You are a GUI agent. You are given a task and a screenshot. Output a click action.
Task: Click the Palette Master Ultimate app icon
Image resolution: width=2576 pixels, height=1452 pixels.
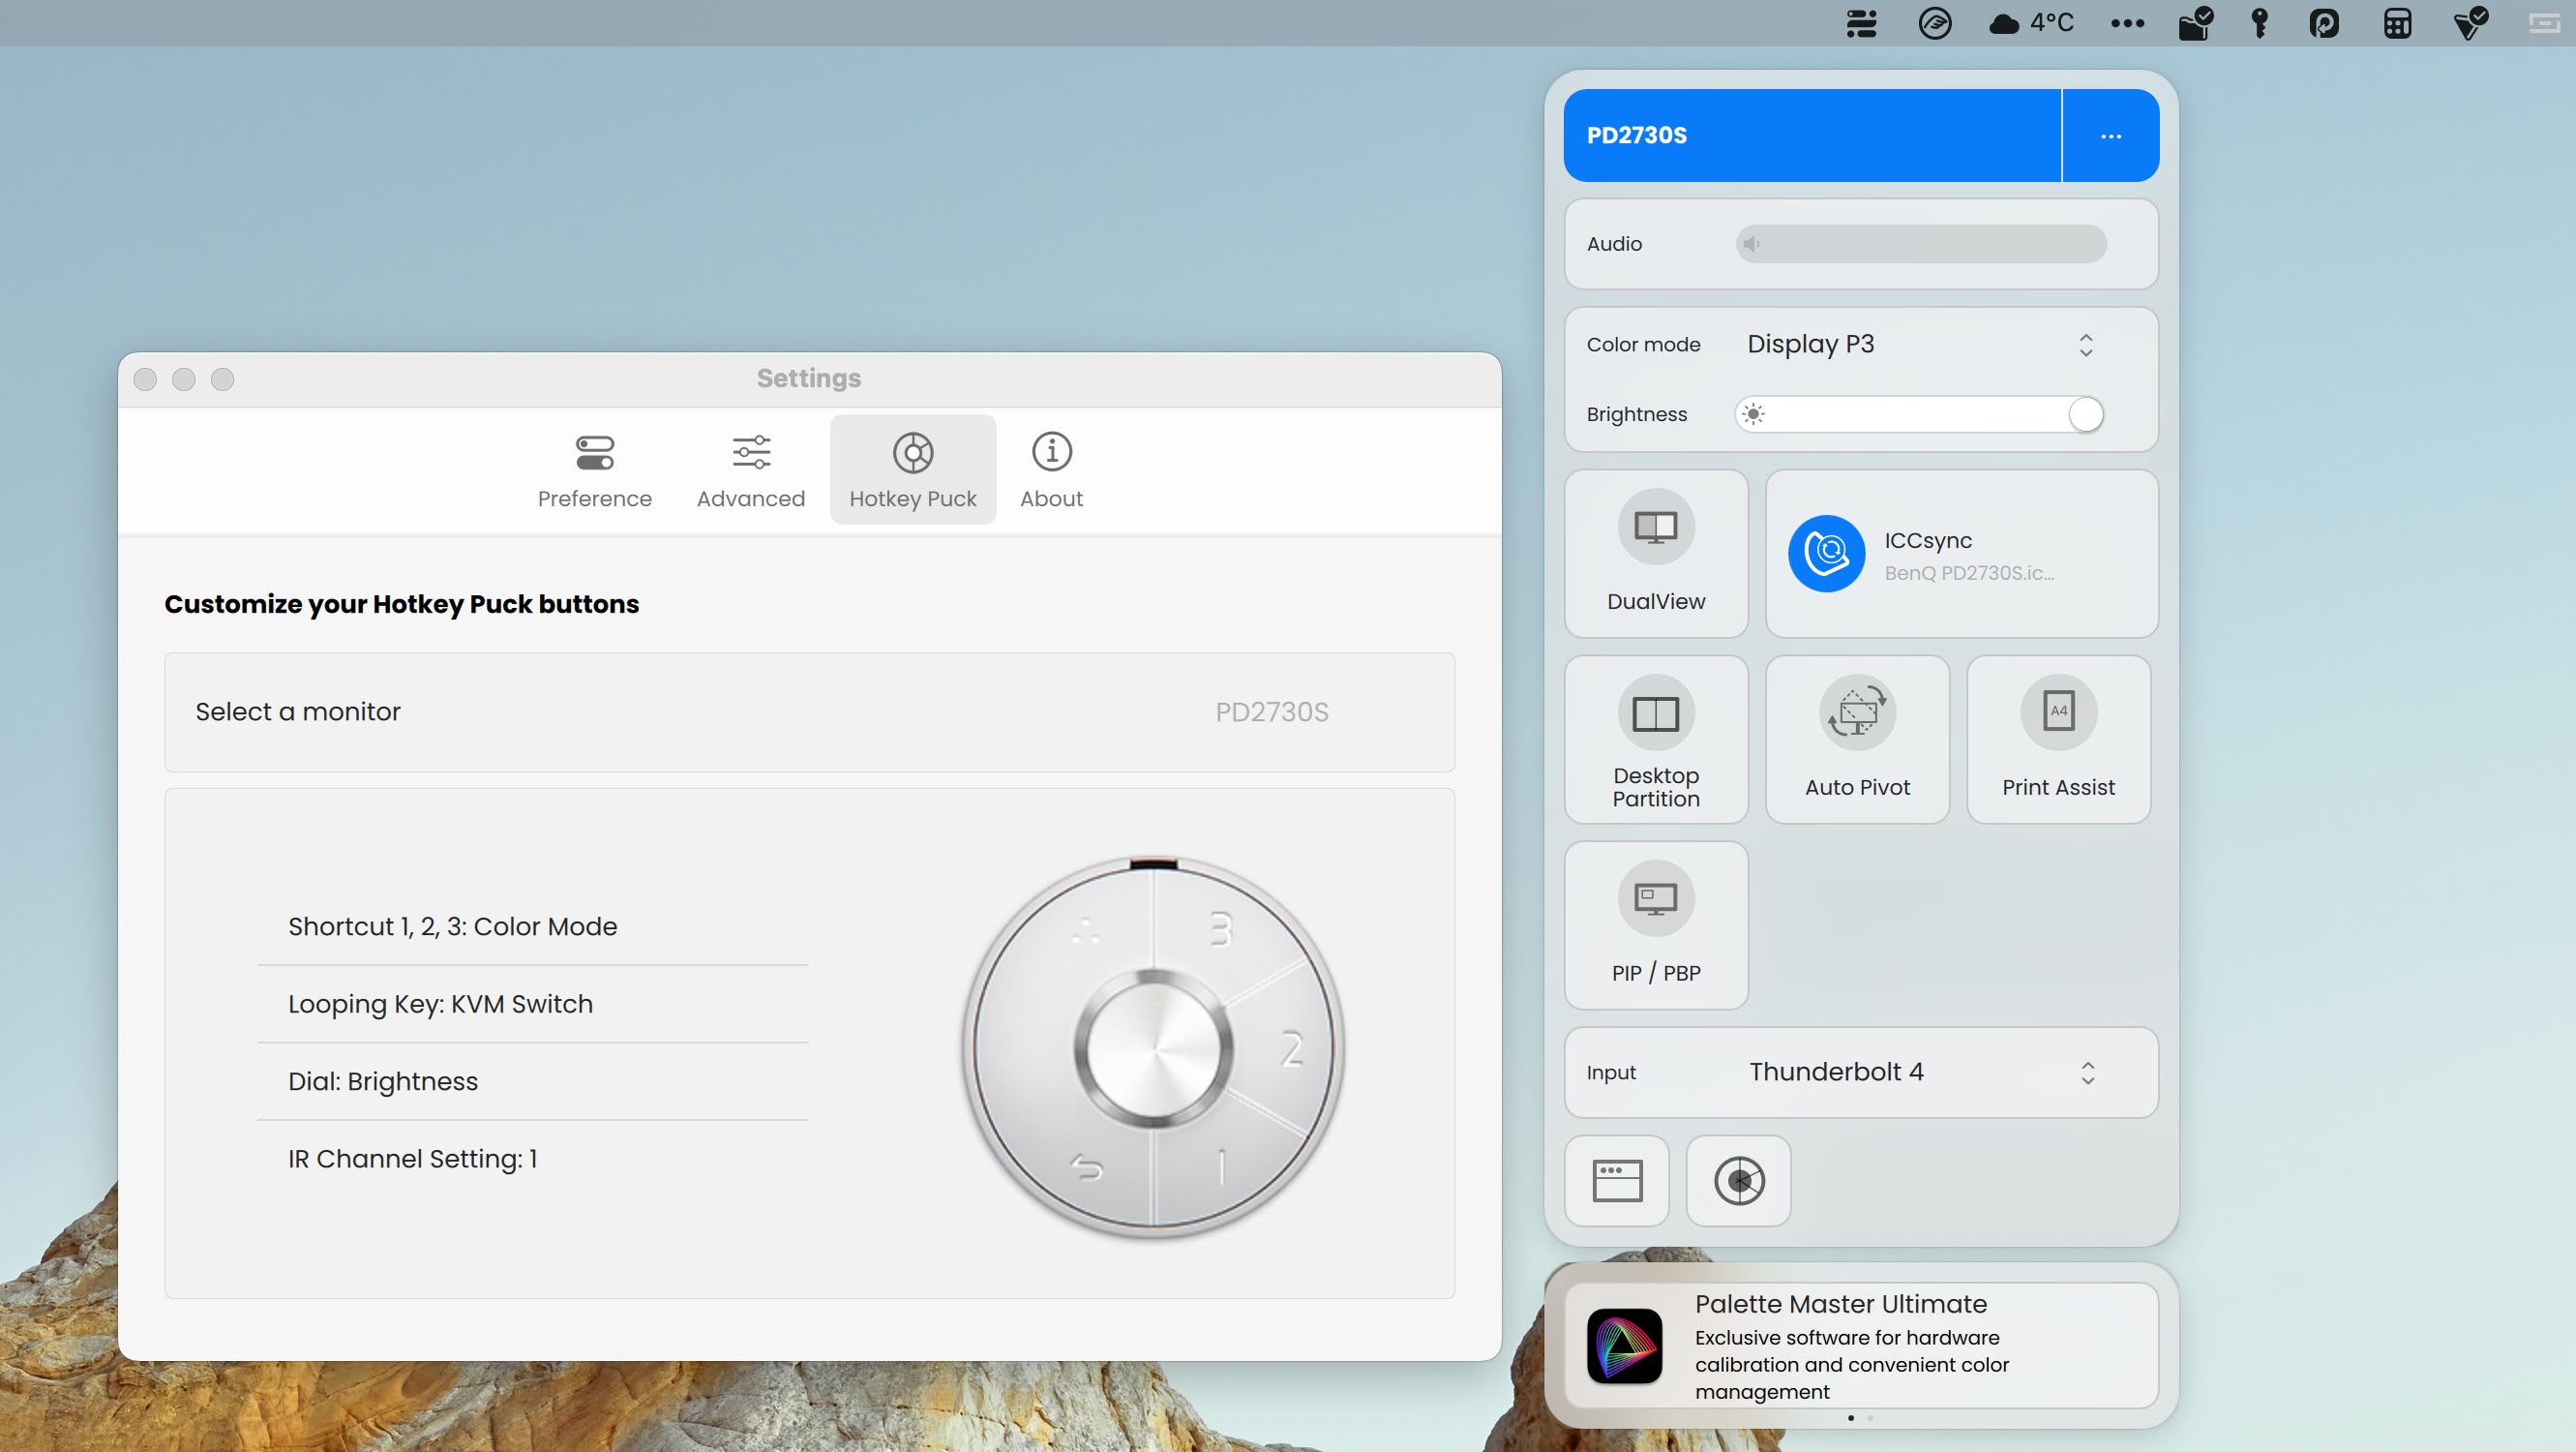tap(1625, 1346)
